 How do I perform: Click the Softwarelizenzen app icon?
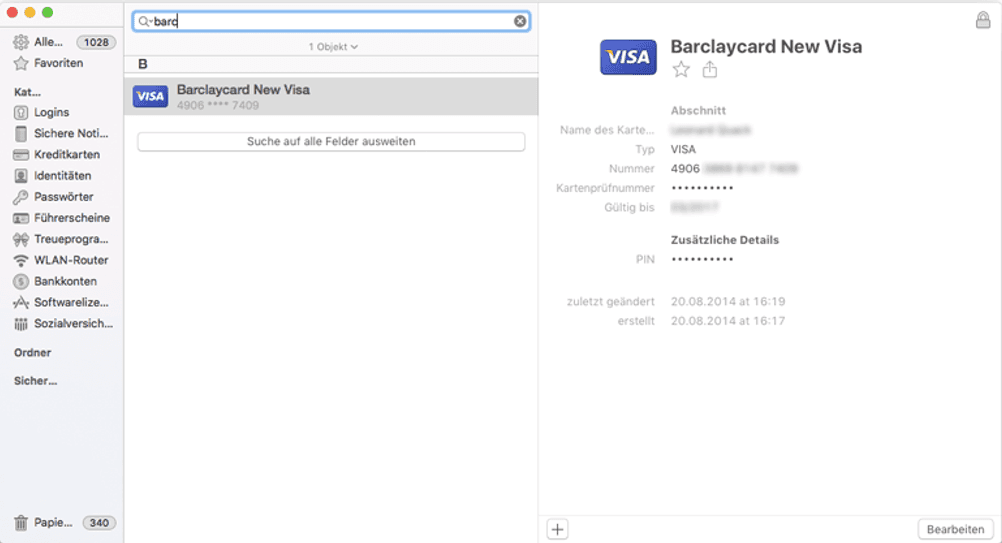[21, 302]
